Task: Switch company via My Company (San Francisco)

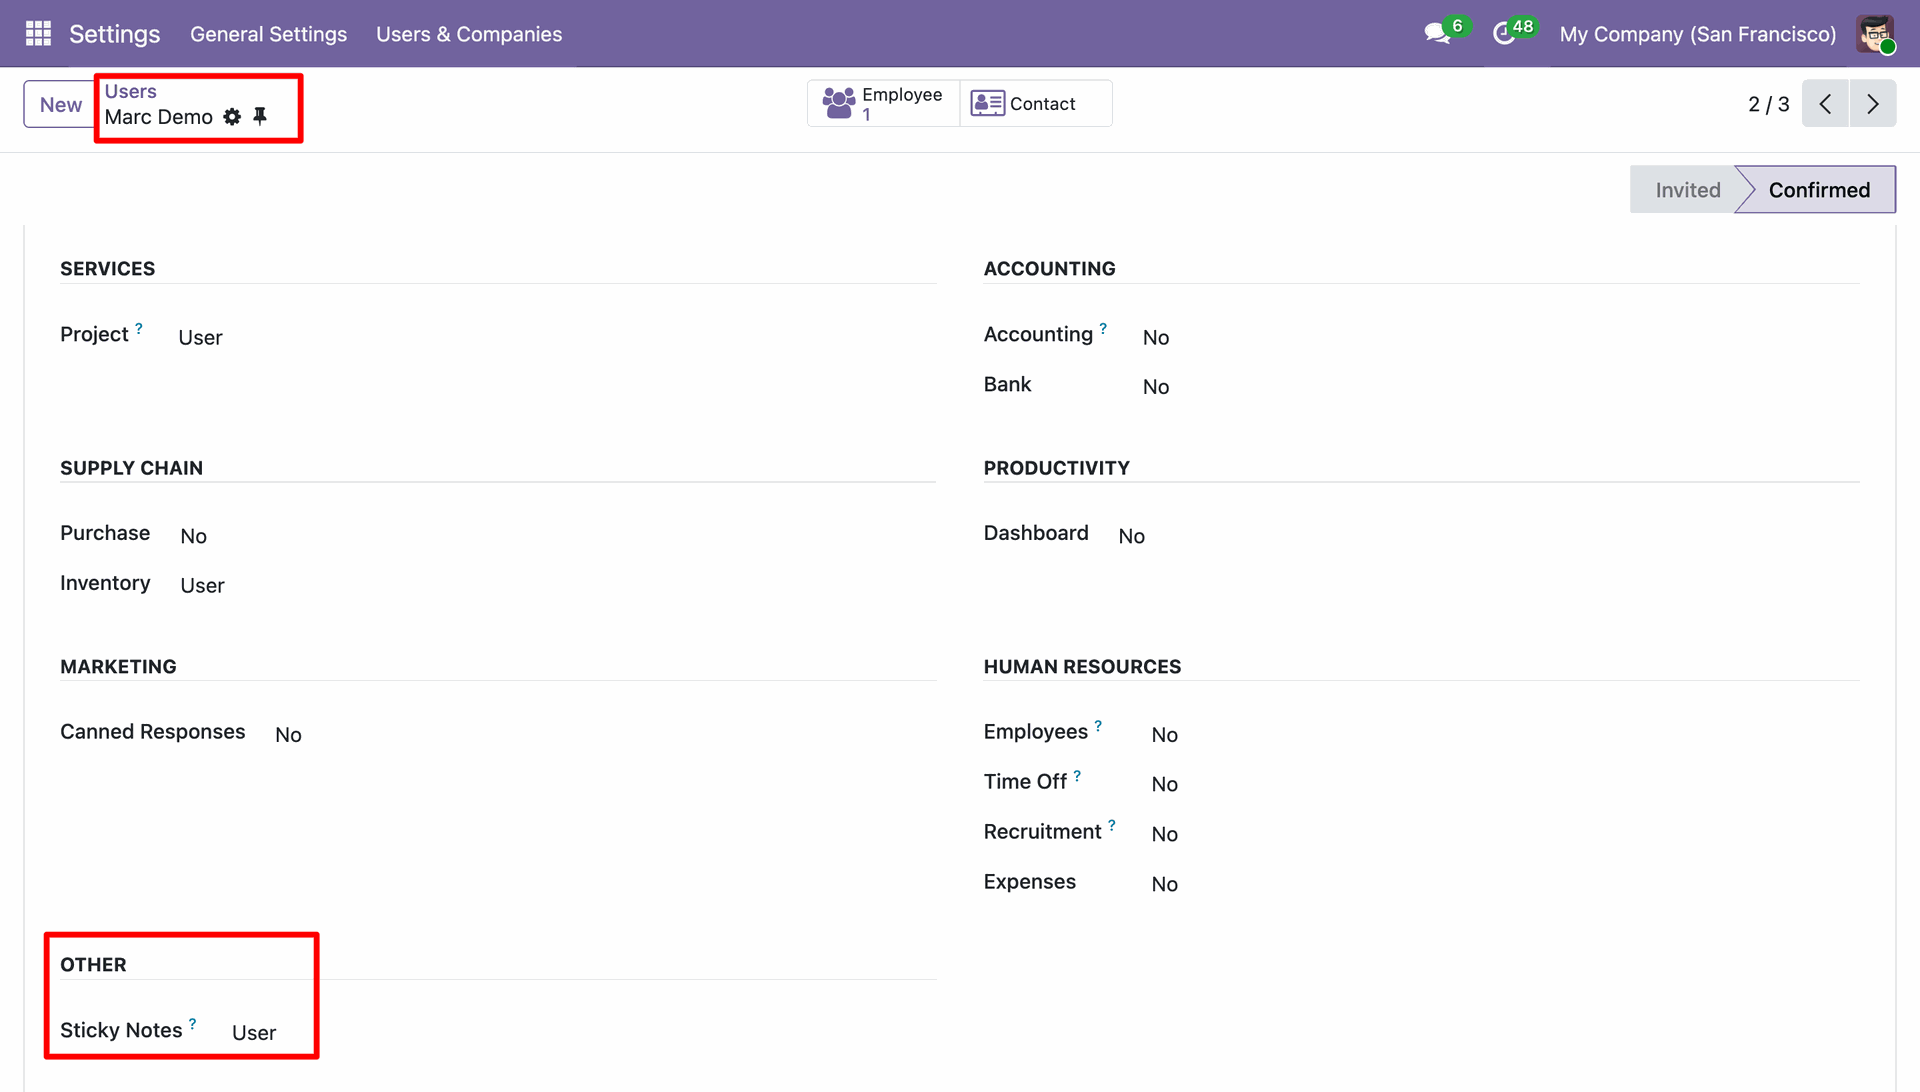Action: [1697, 34]
